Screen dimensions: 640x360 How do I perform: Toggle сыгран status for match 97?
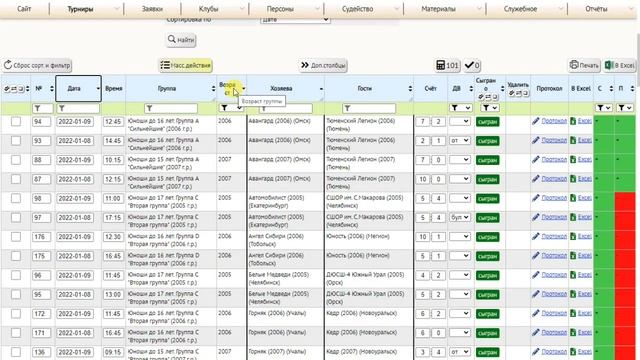coord(487,218)
